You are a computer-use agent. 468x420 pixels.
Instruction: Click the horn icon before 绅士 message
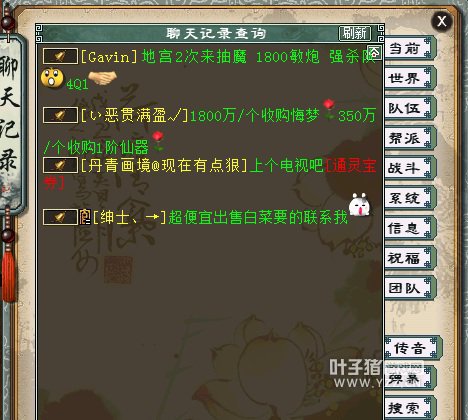click(x=60, y=217)
